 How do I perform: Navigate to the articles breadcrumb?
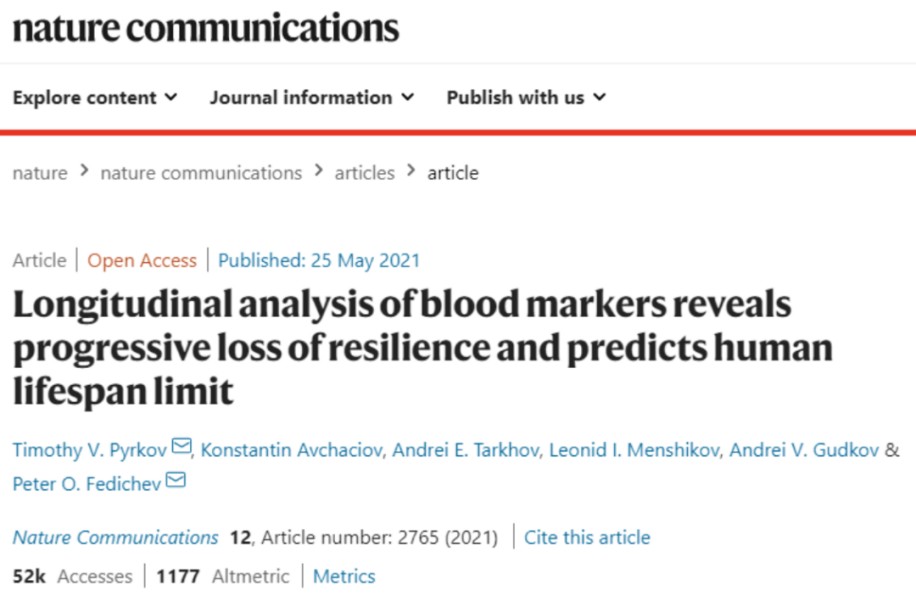(x=364, y=173)
